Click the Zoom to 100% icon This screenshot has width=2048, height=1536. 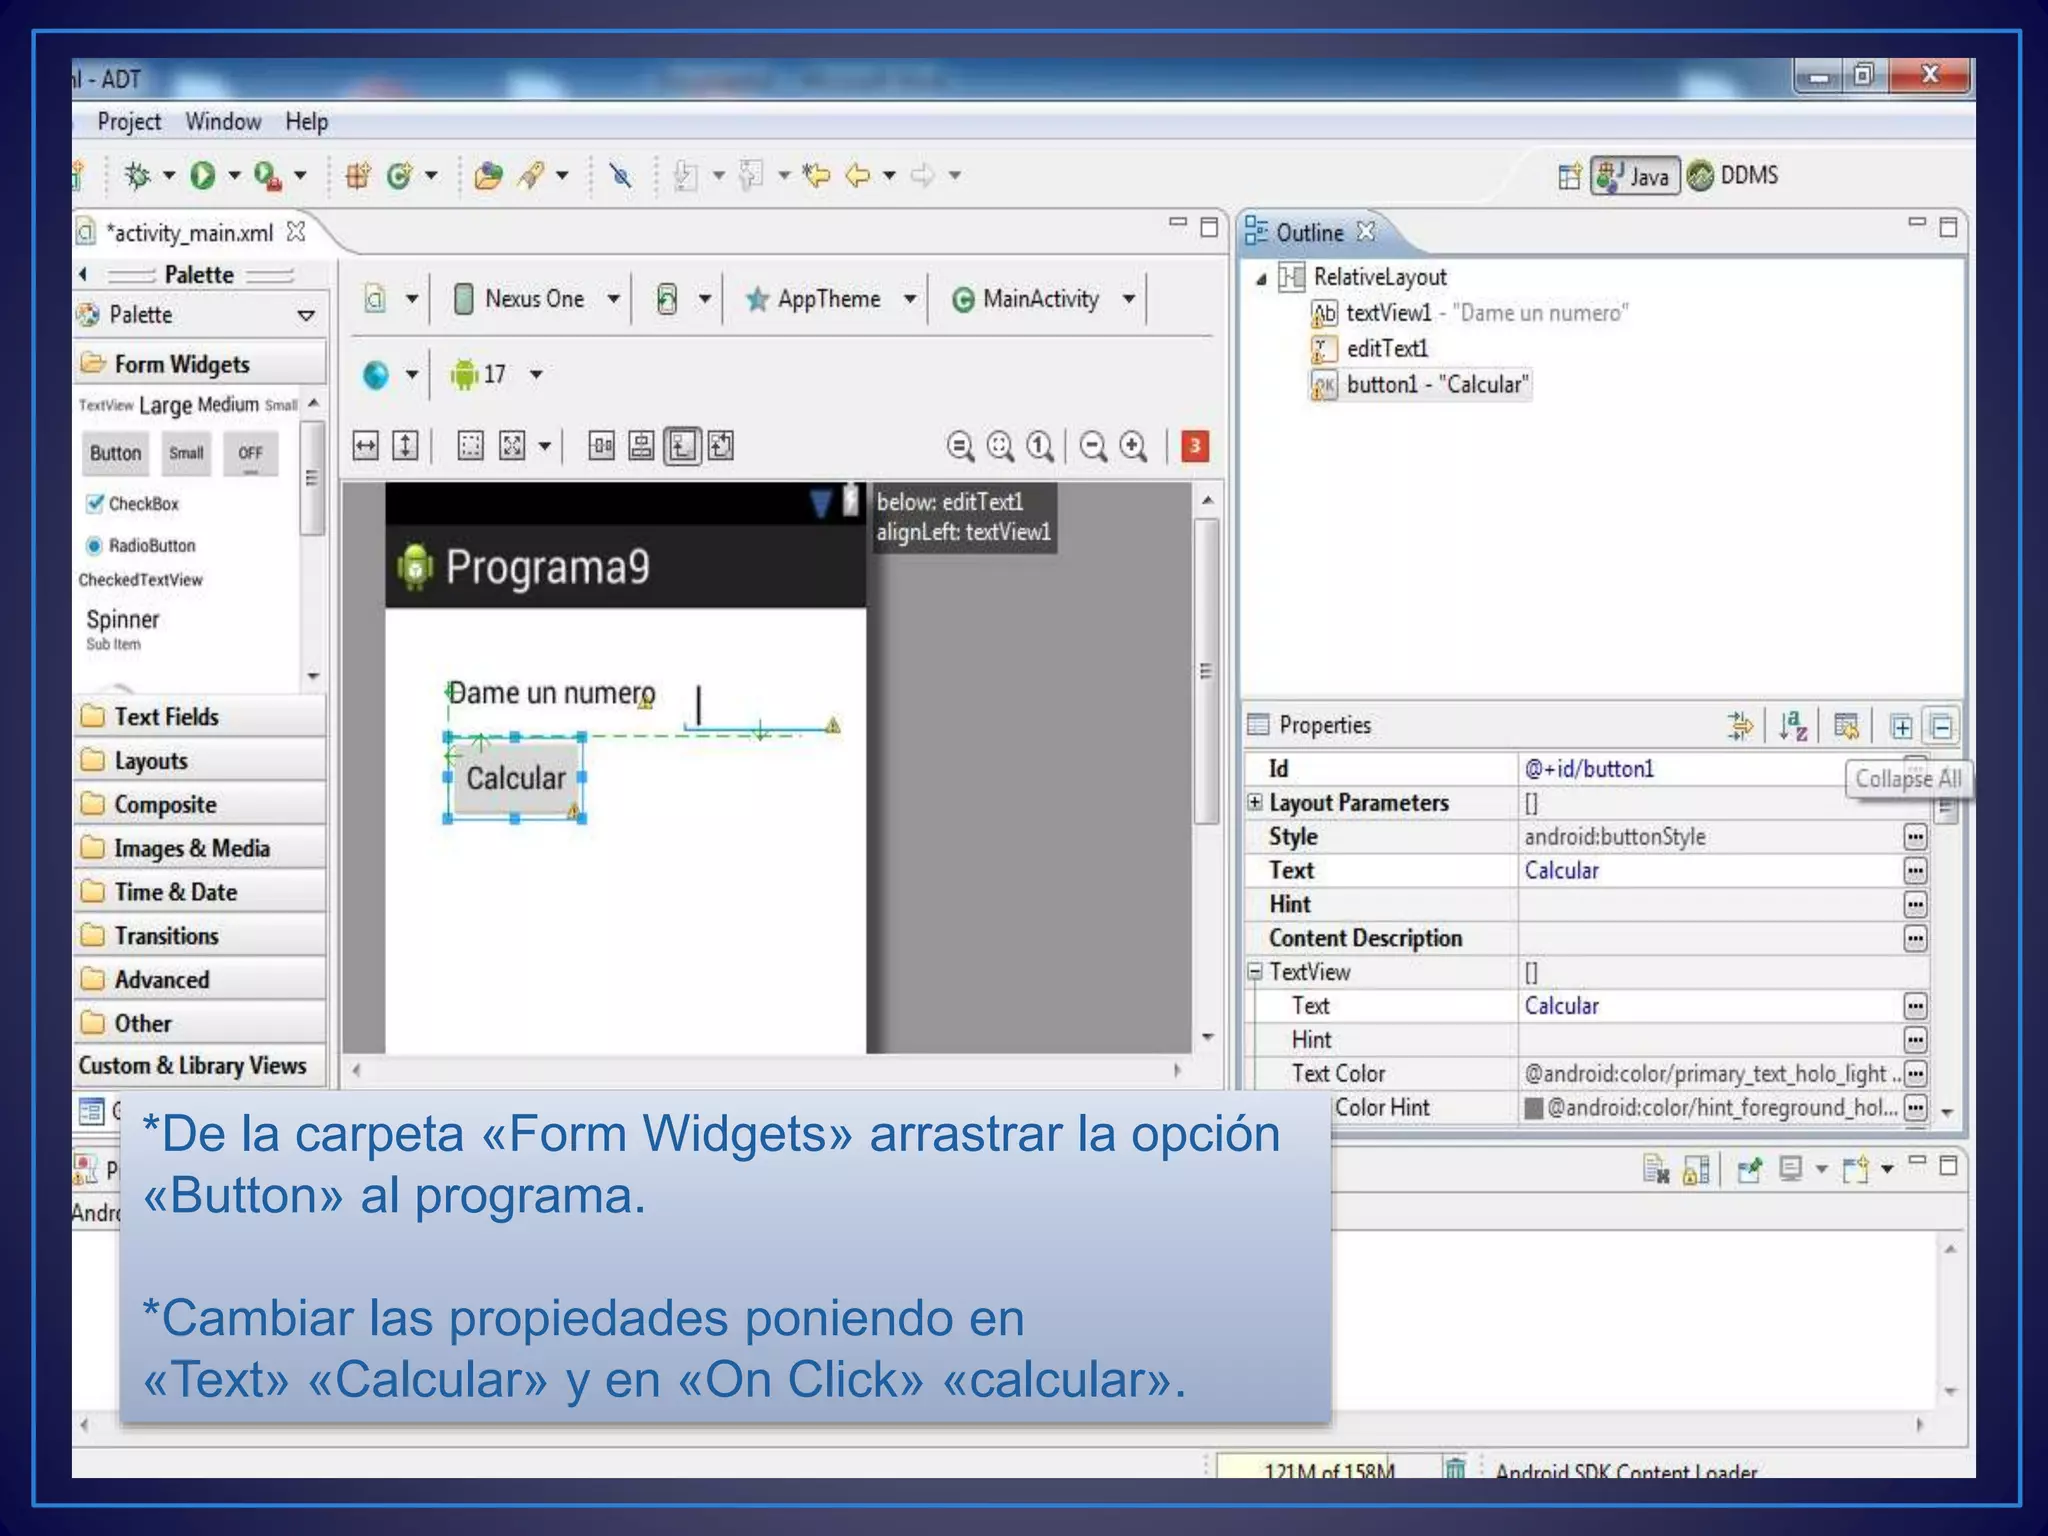click(1040, 446)
